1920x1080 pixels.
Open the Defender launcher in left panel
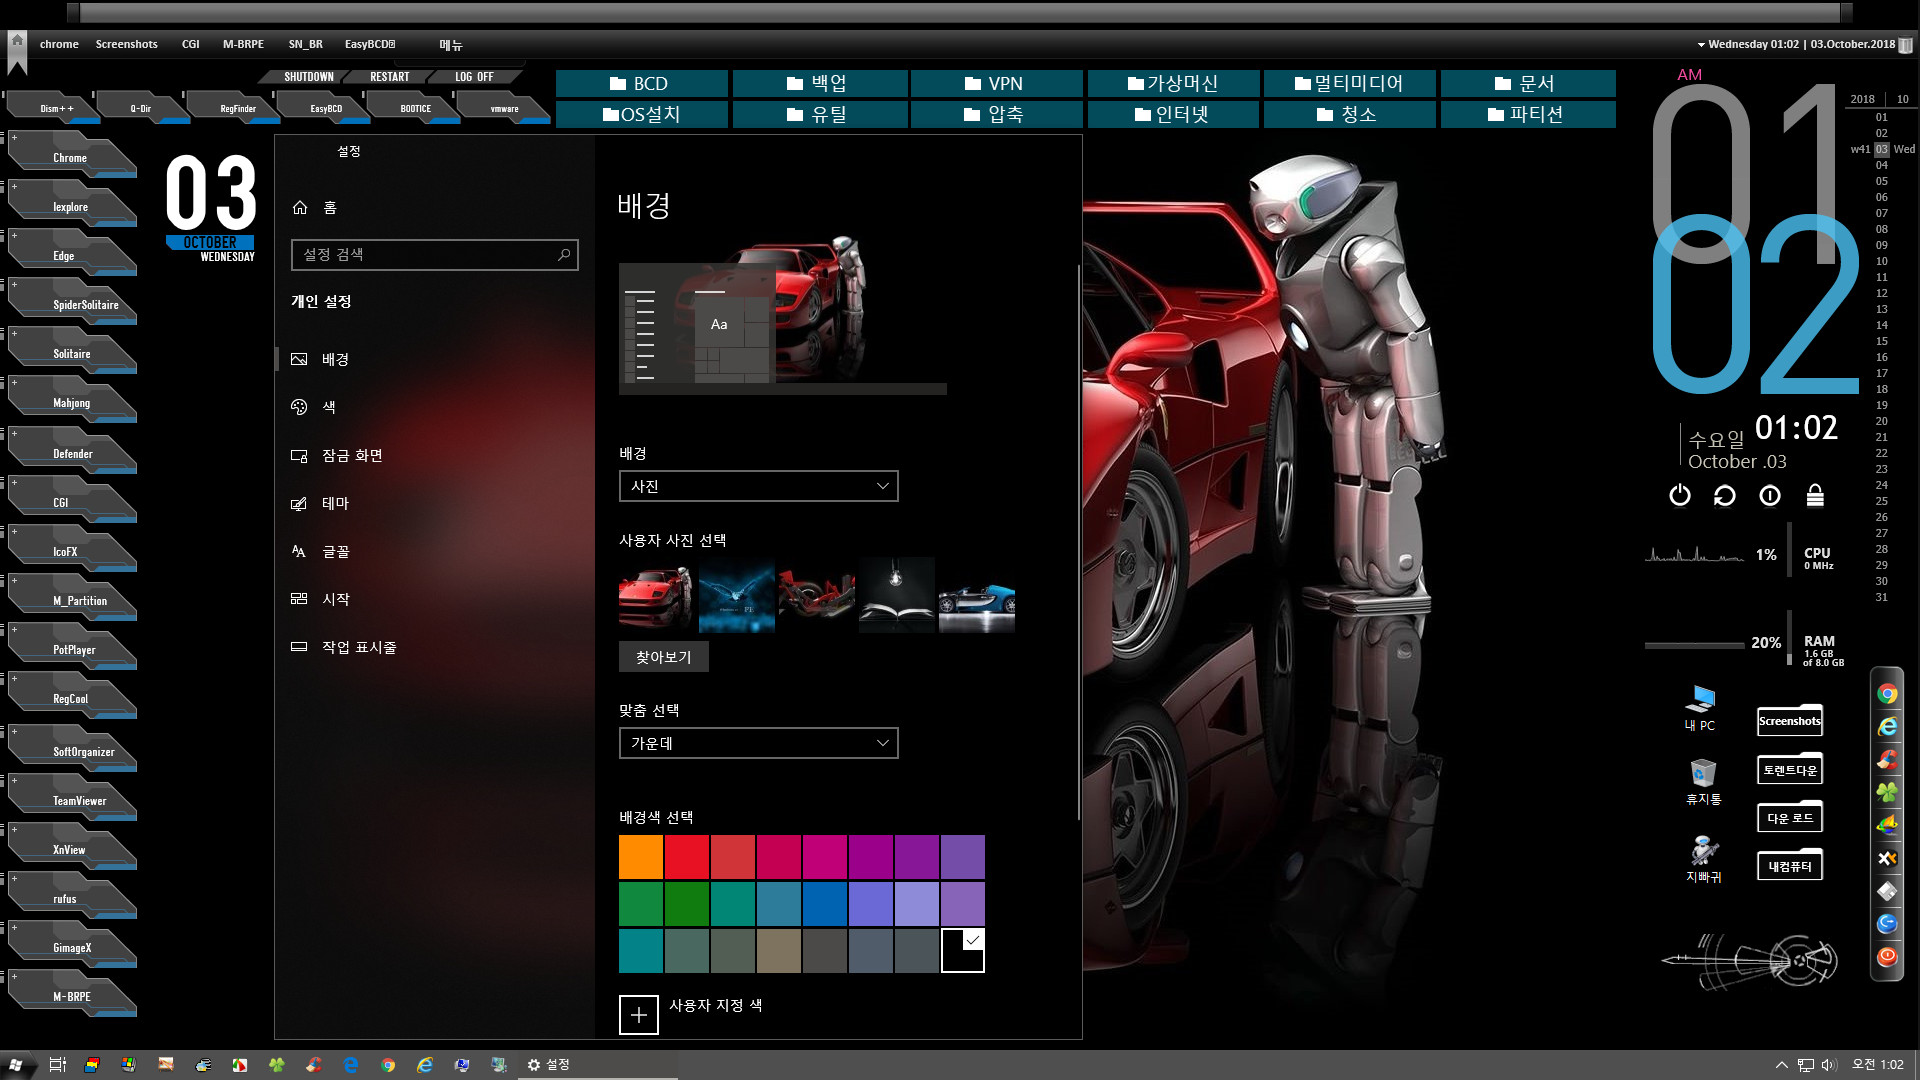tap(71, 453)
